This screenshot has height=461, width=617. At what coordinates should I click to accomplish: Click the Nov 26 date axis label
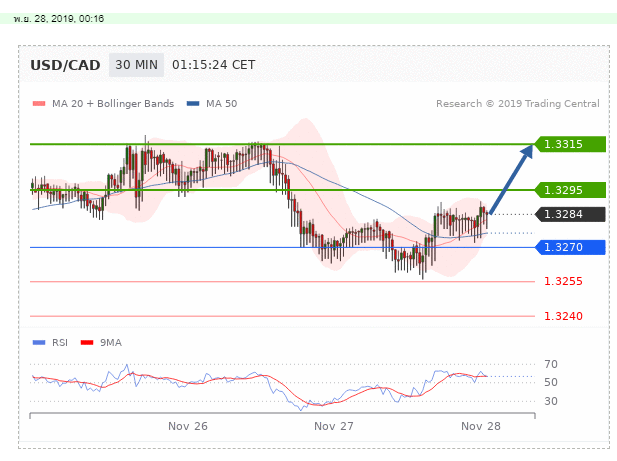188,426
